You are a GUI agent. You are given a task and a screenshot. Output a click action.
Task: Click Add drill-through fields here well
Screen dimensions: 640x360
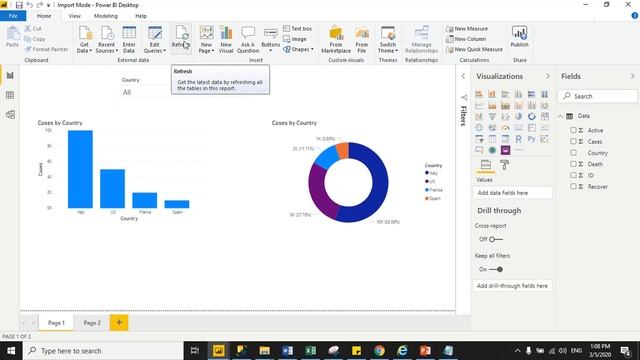[513, 286]
